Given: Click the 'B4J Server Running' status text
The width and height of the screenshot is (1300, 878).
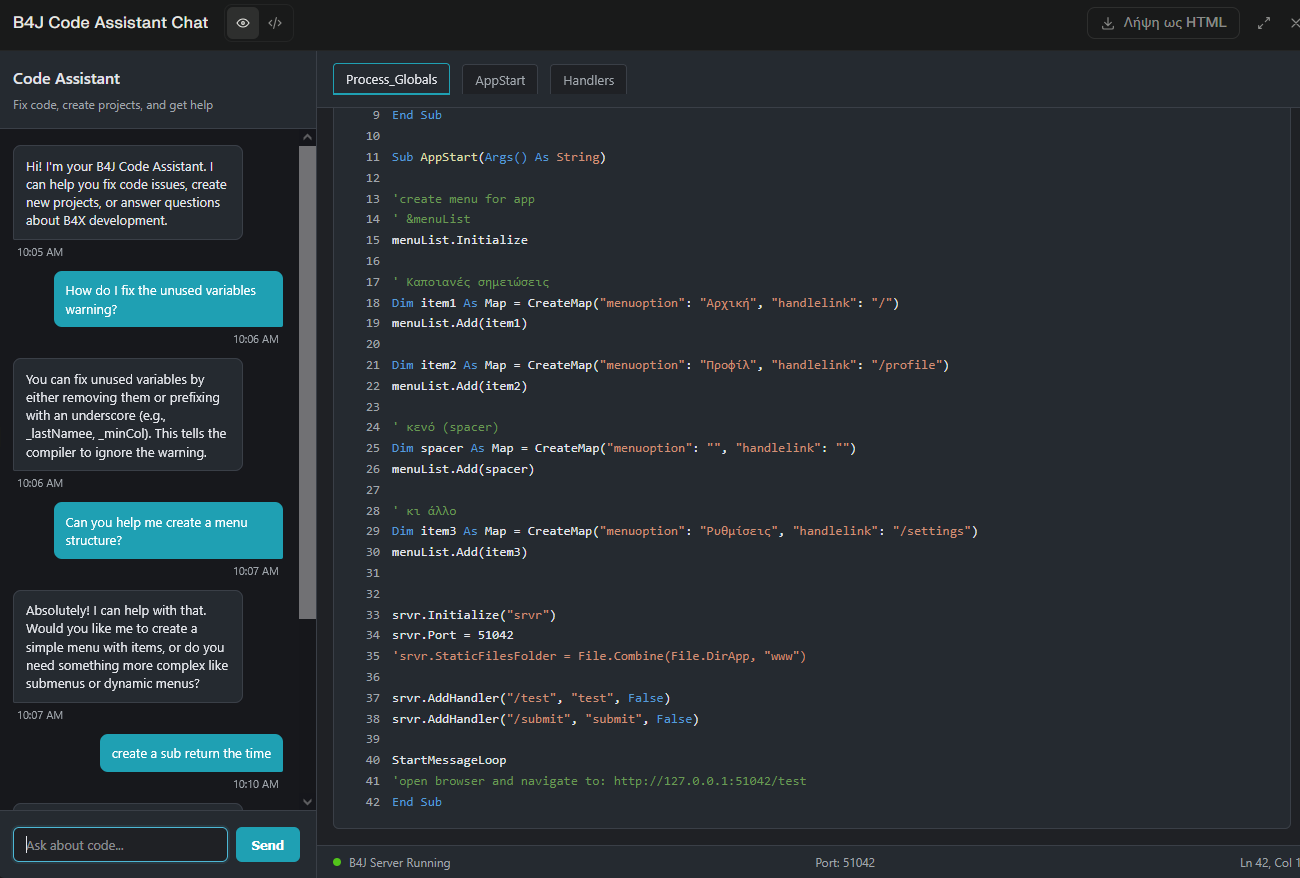Looking at the screenshot, I should [x=399, y=862].
